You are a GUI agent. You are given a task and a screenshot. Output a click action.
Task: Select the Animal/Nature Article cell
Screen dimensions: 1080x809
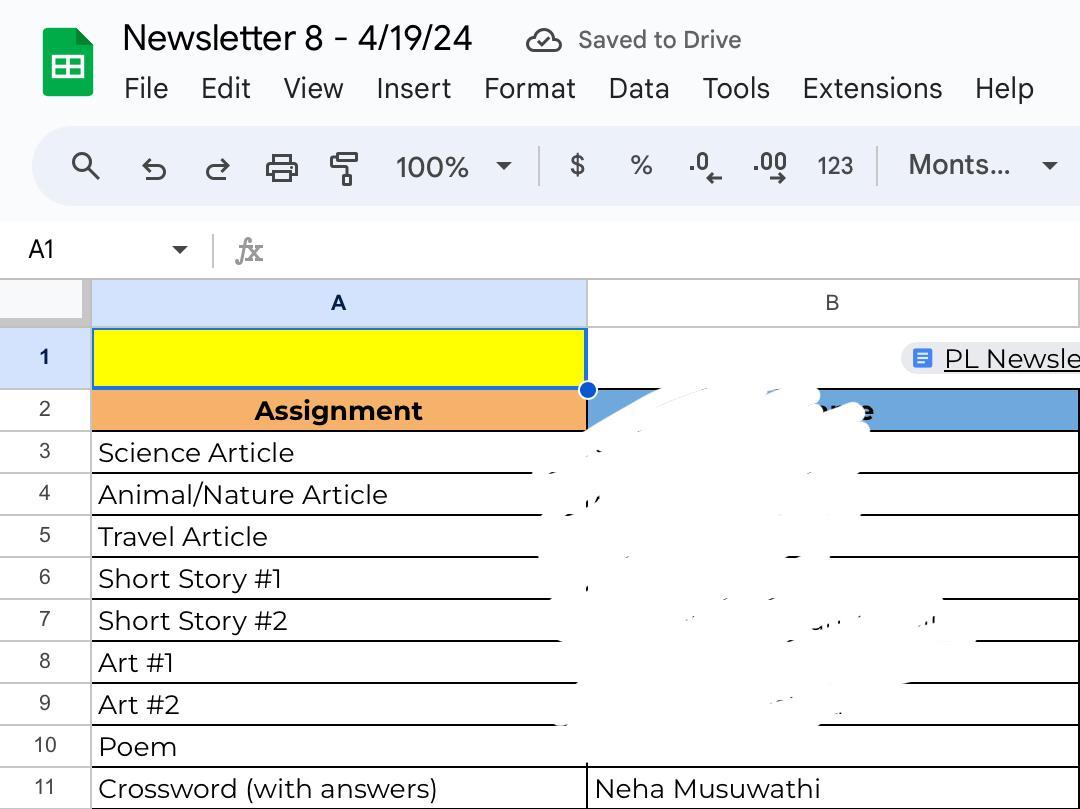tap(339, 494)
